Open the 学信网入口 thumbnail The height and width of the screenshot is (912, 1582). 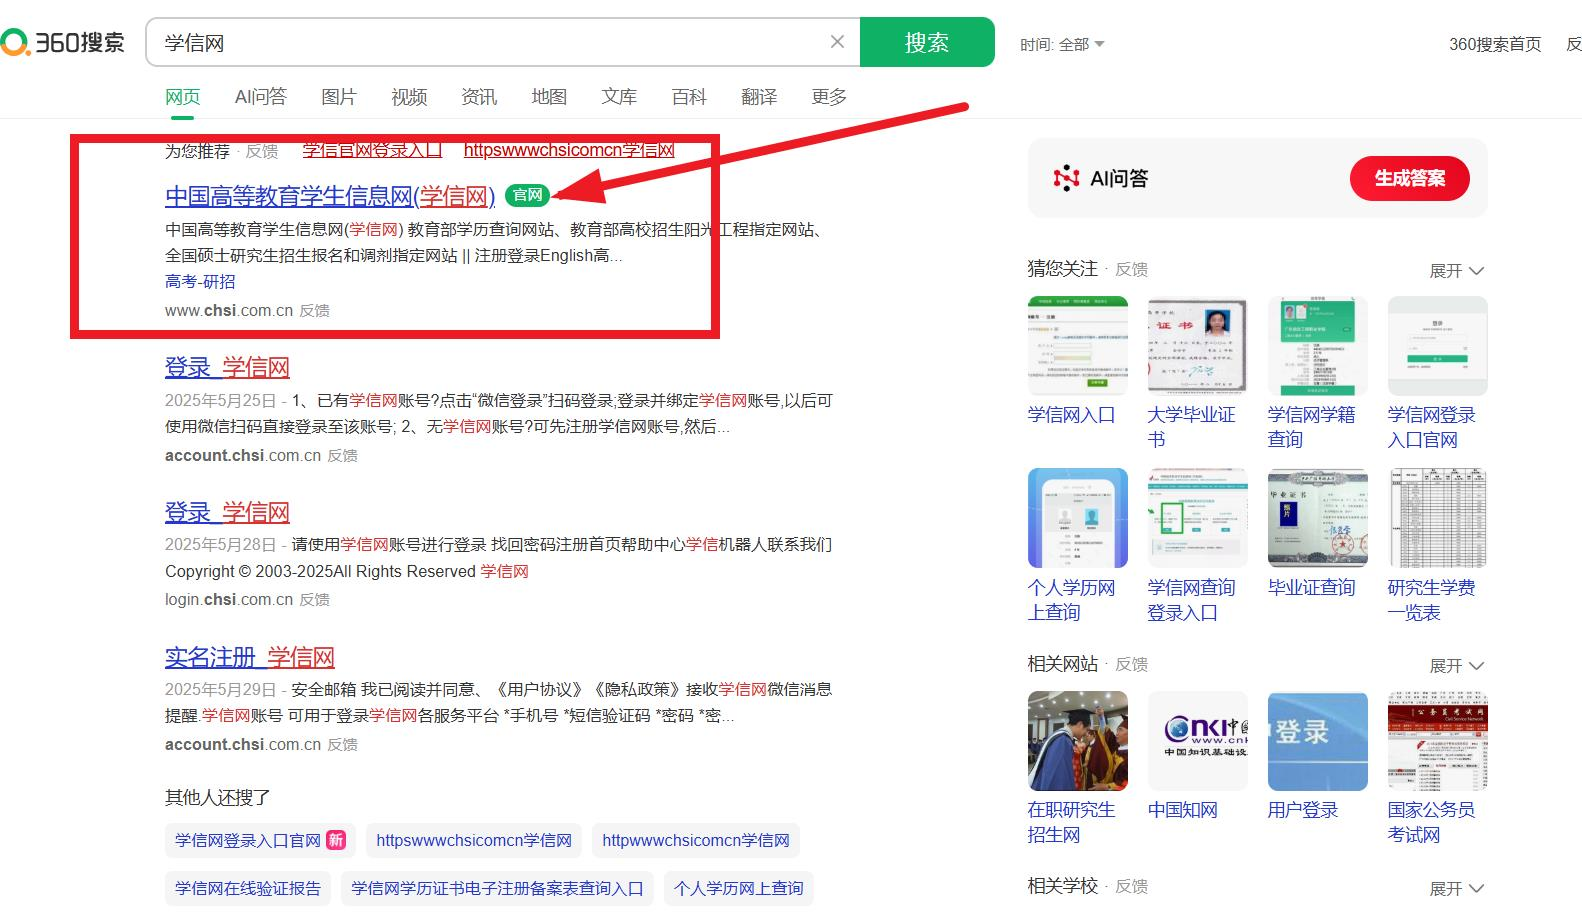(x=1078, y=346)
